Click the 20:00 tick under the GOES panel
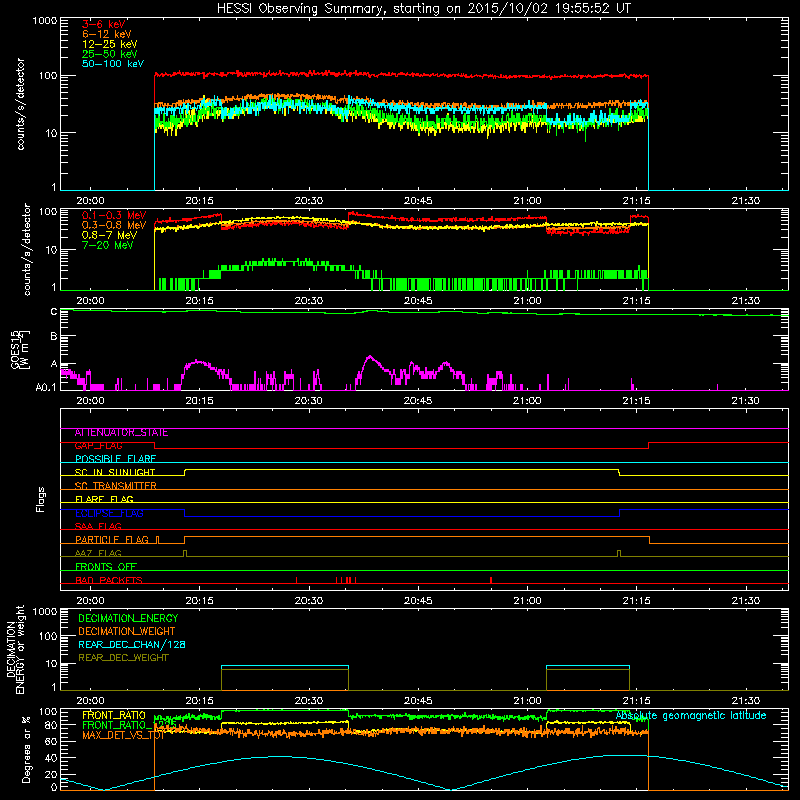Image resolution: width=800 pixels, height=800 pixels. tap(90, 401)
